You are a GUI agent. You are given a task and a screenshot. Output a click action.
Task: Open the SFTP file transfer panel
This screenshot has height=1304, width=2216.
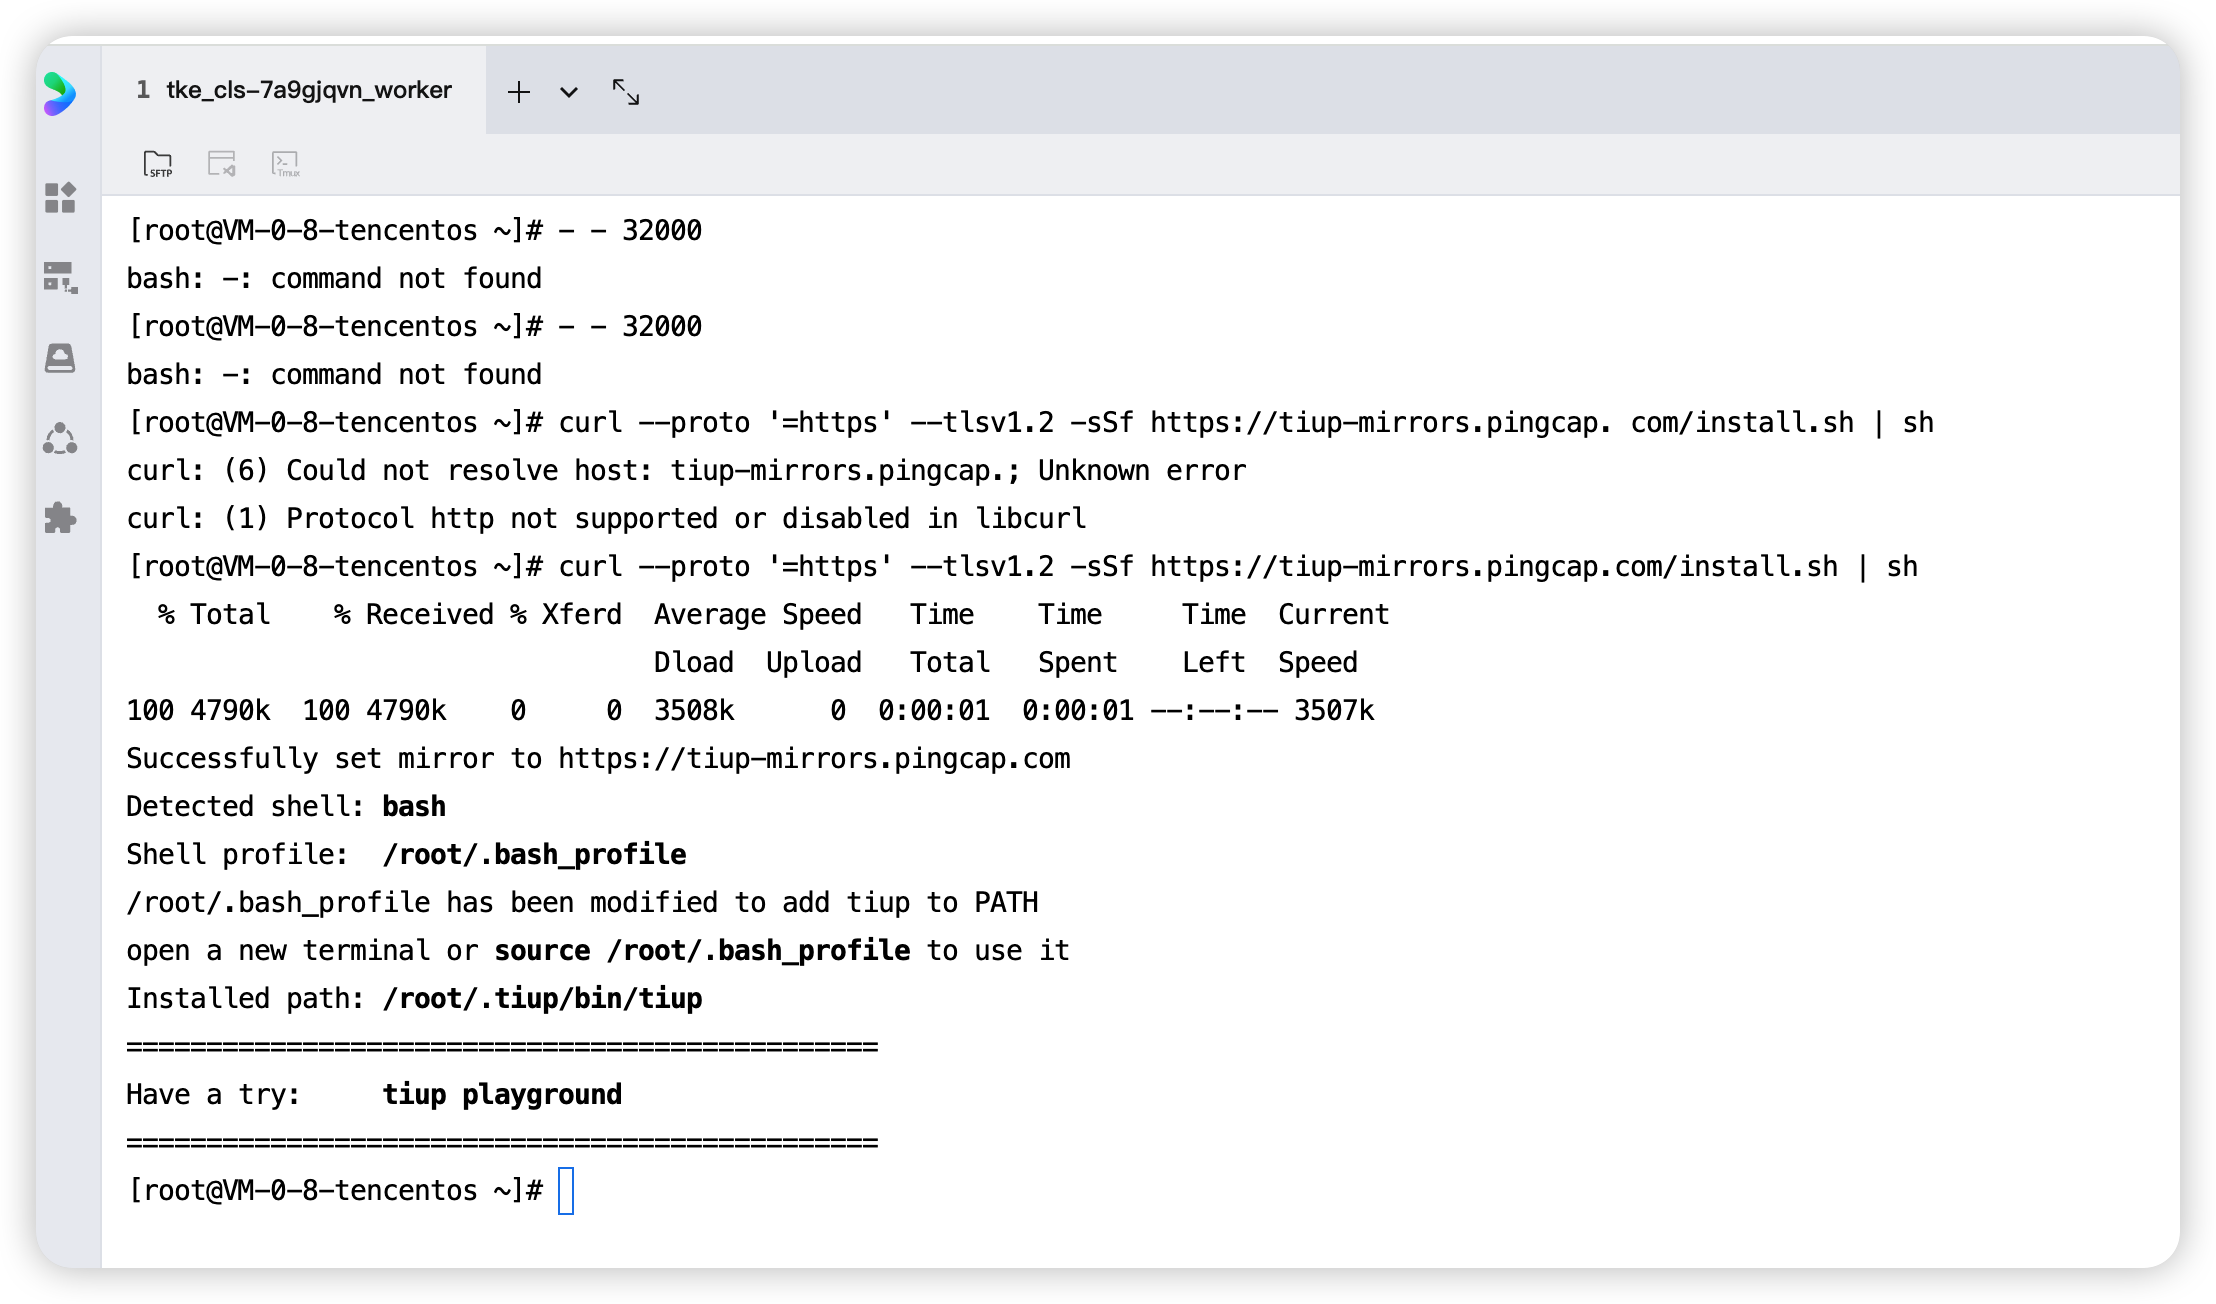coord(158,163)
